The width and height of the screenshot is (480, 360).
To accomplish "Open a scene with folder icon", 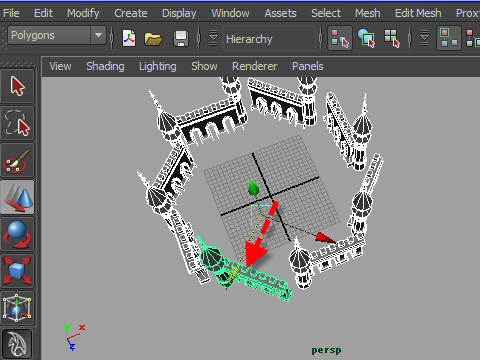I will pyautogui.click(x=153, y=39).
